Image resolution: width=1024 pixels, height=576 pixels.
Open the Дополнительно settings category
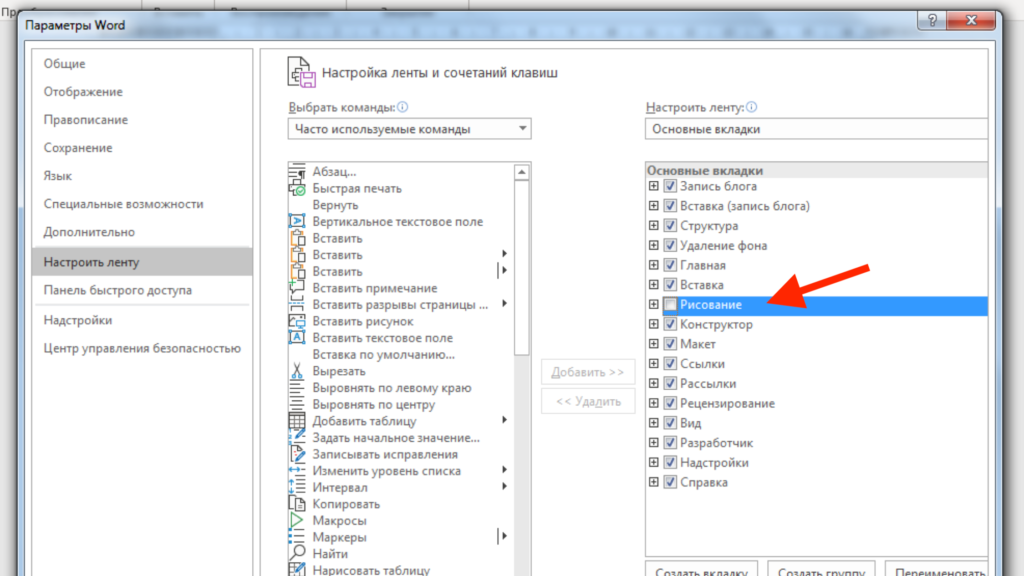142,232
